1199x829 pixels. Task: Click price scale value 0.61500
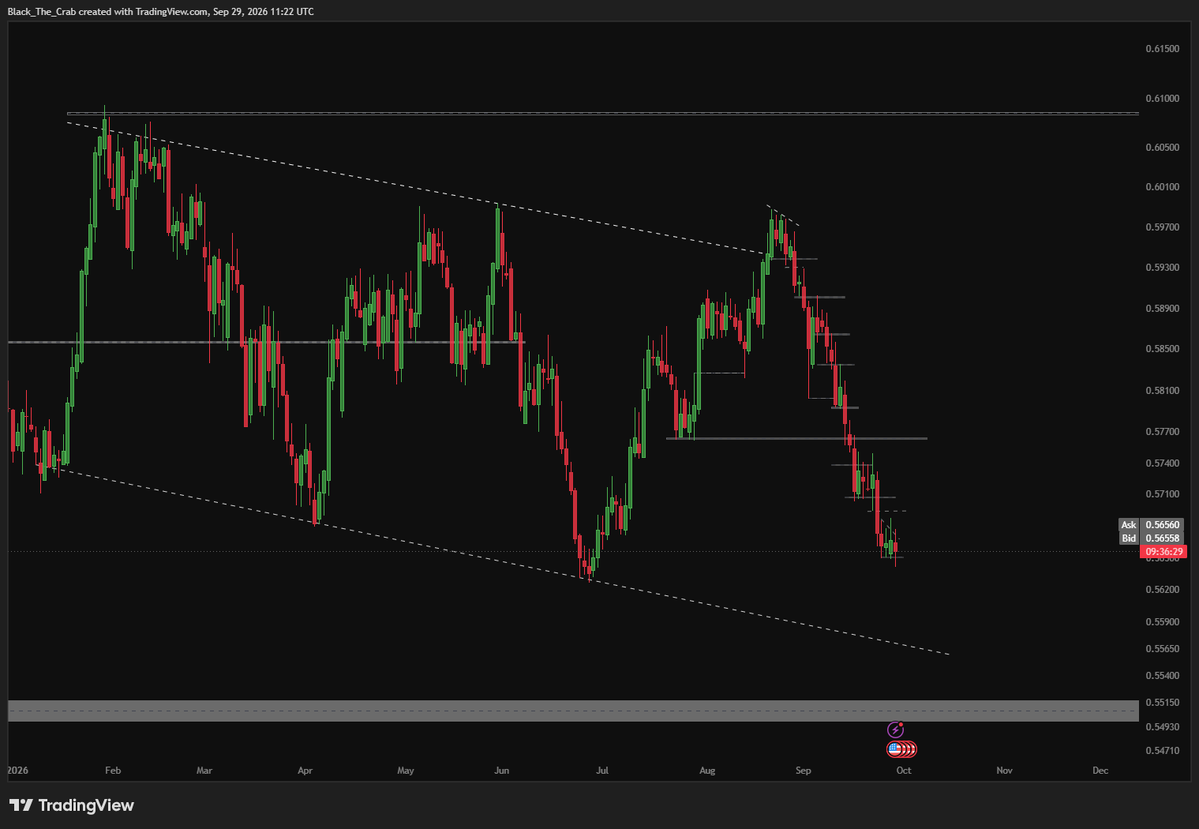coord(1162,48)
